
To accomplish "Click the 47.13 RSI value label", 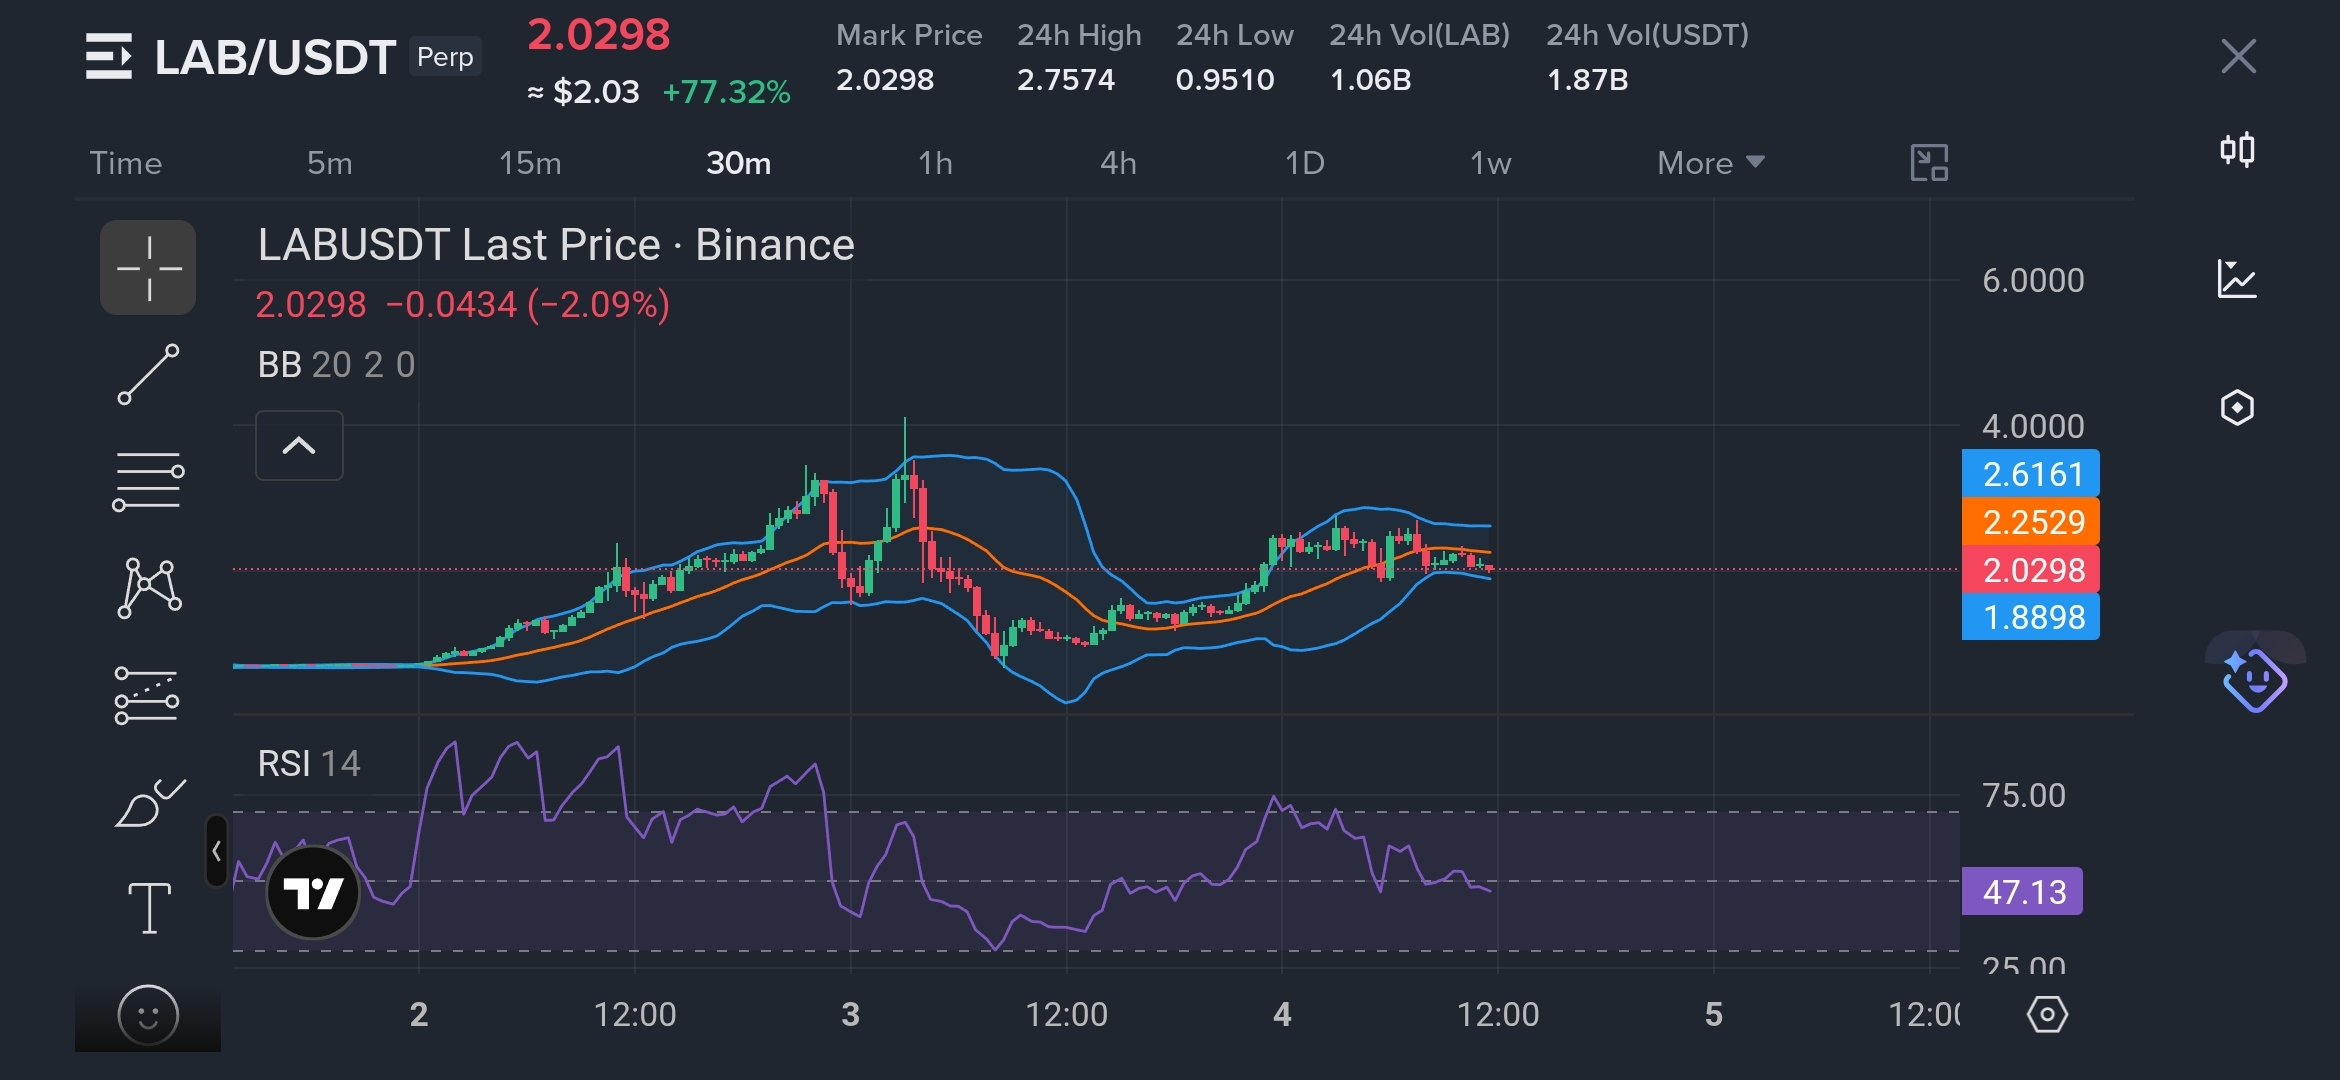I will click(x=2022, y=891).
